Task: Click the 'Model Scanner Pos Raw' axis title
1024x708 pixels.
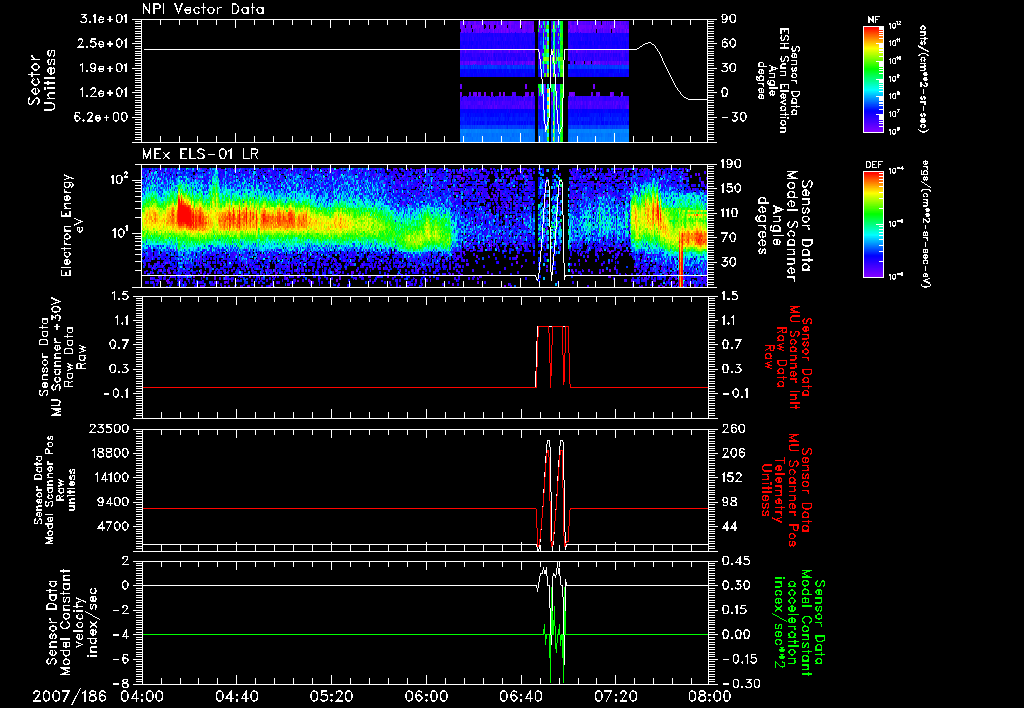Action: tap(54, 489)
